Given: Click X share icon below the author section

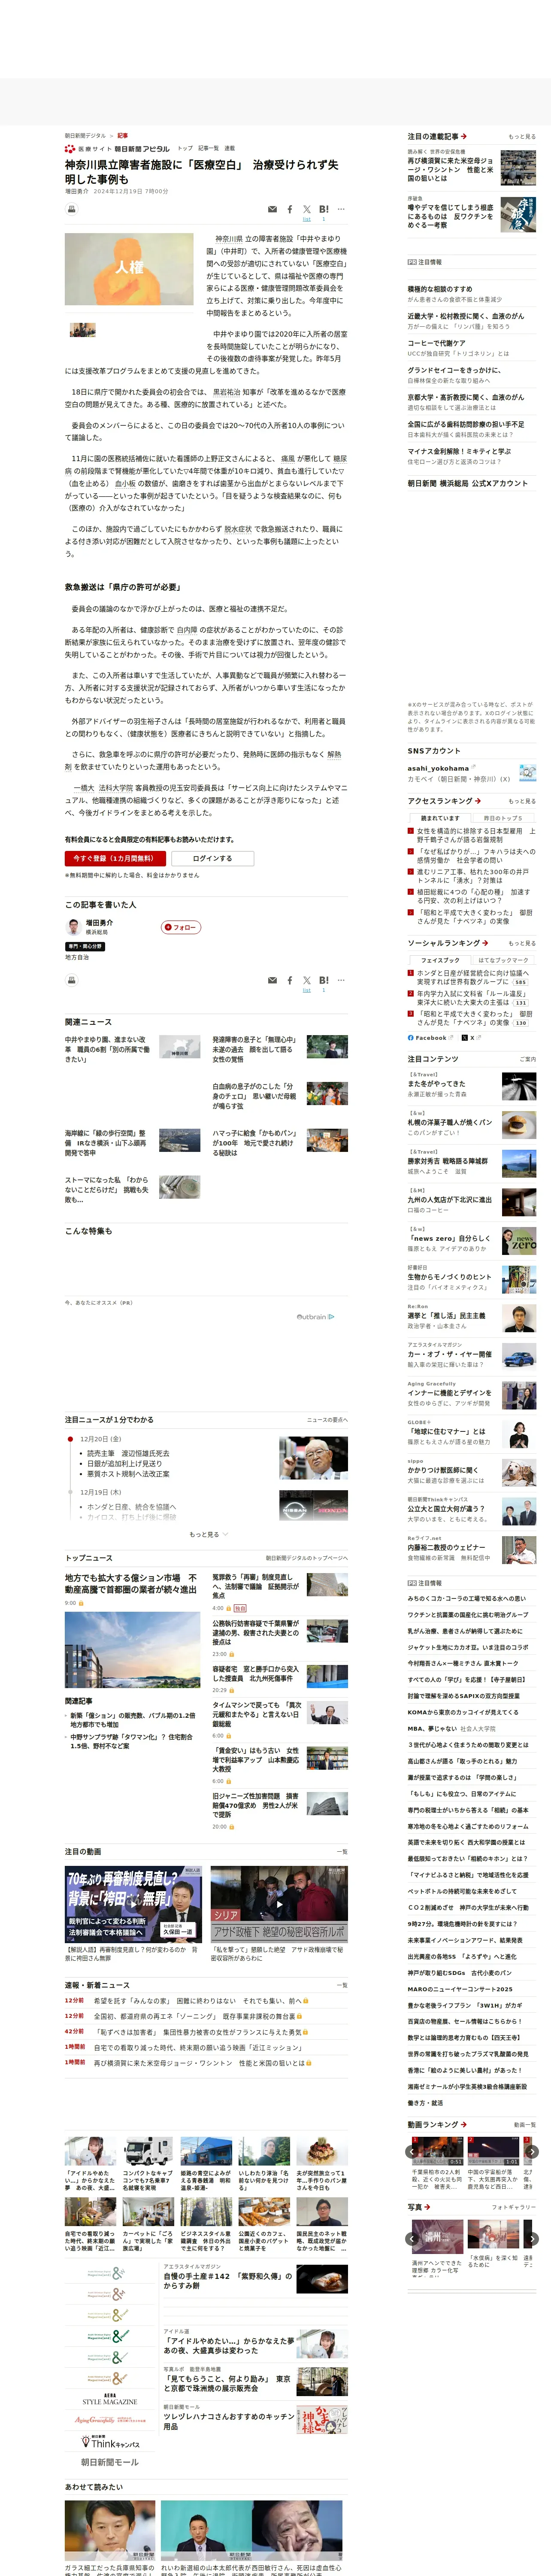Looking at the screenshot, I should tap(307, 981).
